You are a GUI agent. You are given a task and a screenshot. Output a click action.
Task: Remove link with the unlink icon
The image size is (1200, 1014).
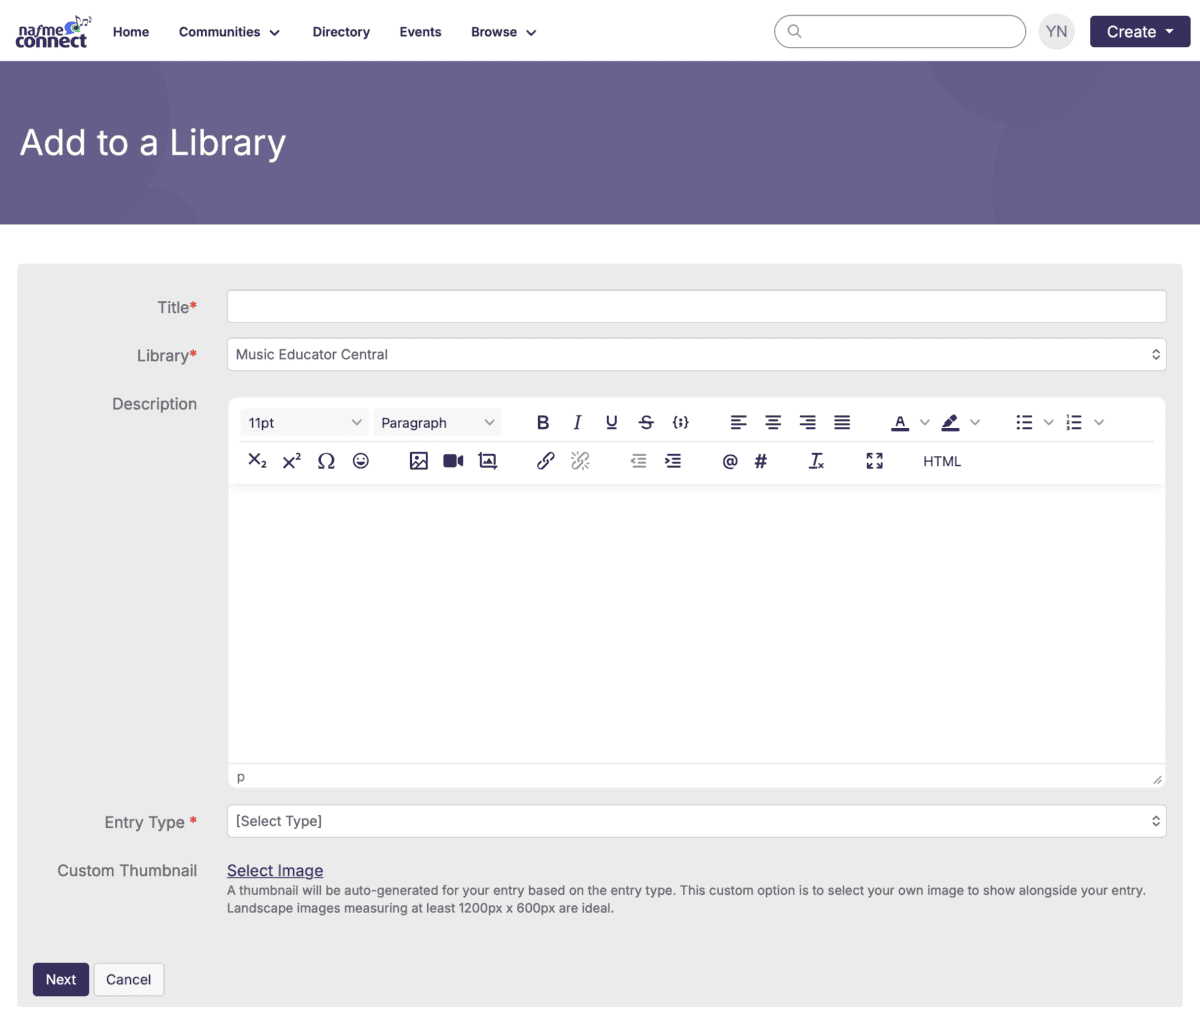tap(580, 461)
